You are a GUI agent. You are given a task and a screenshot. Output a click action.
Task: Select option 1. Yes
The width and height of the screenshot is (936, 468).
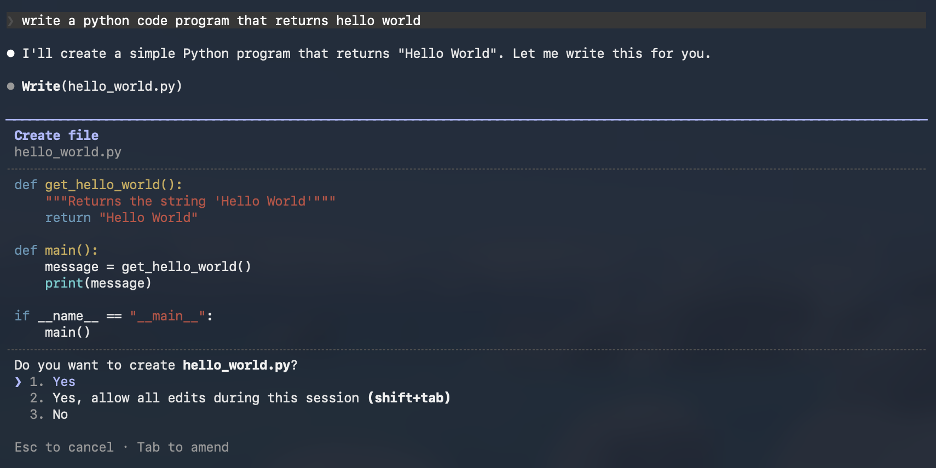[x=63, y=382]
